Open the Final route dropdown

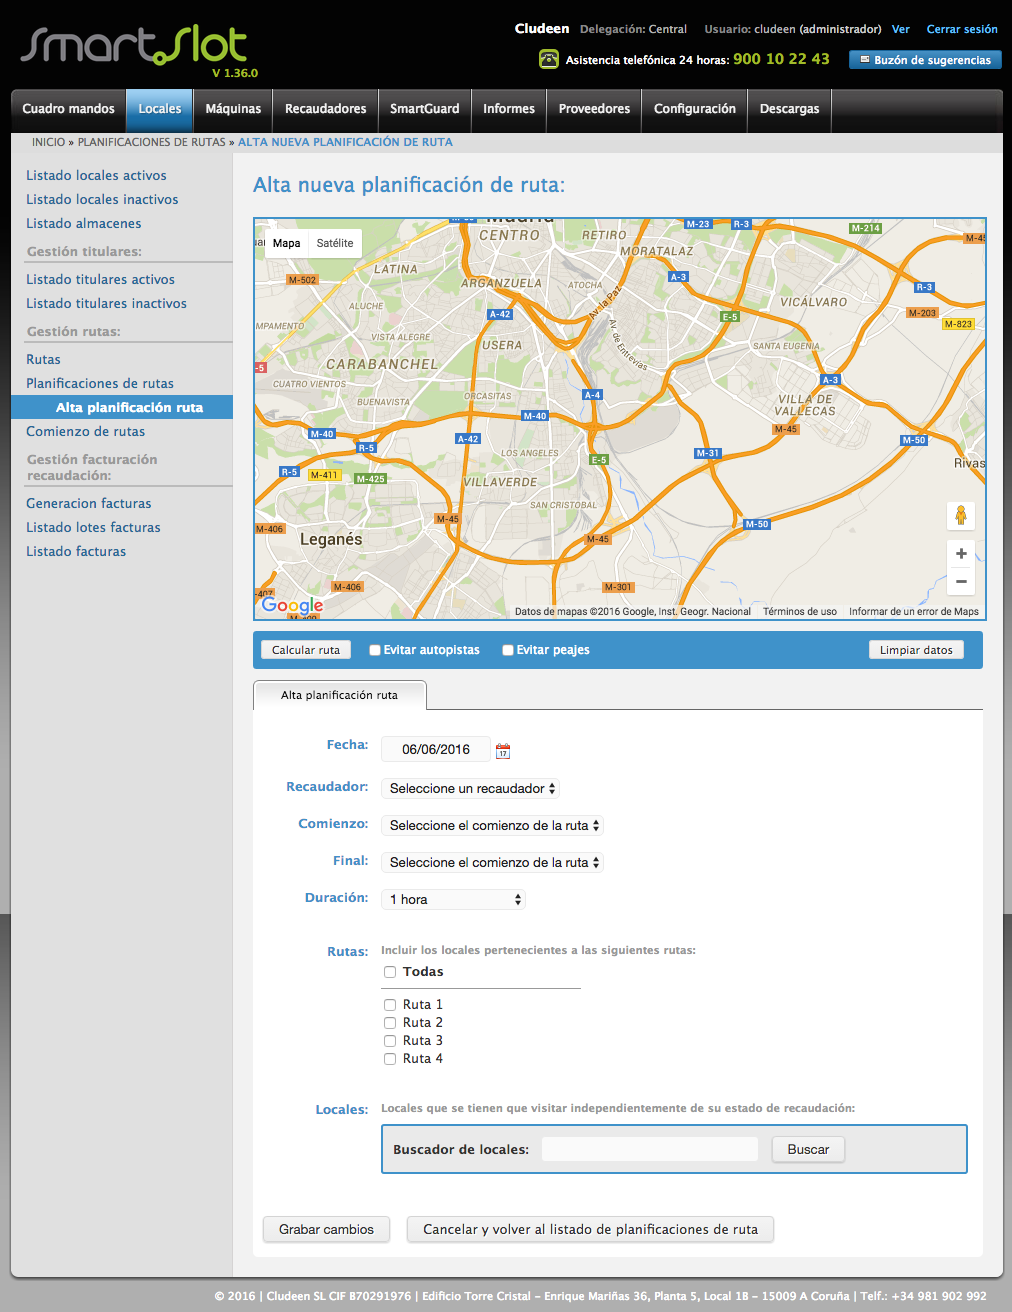pos(492,862)
